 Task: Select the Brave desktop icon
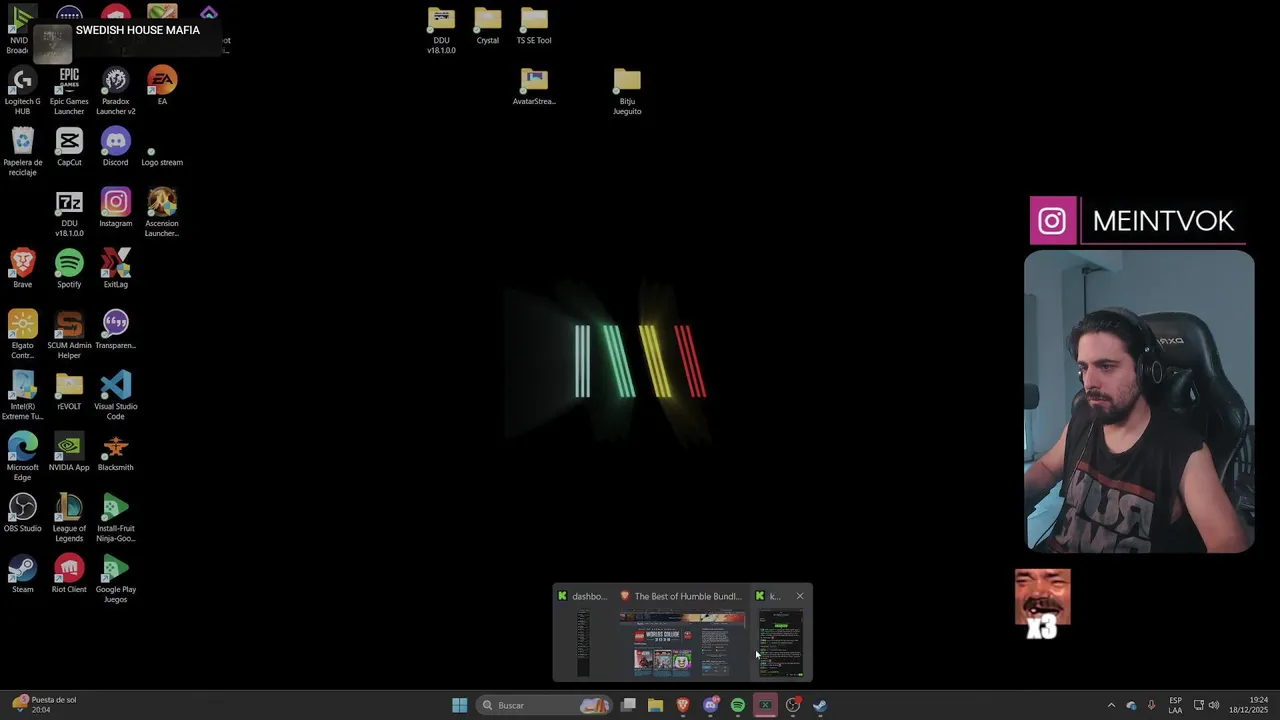22,269
